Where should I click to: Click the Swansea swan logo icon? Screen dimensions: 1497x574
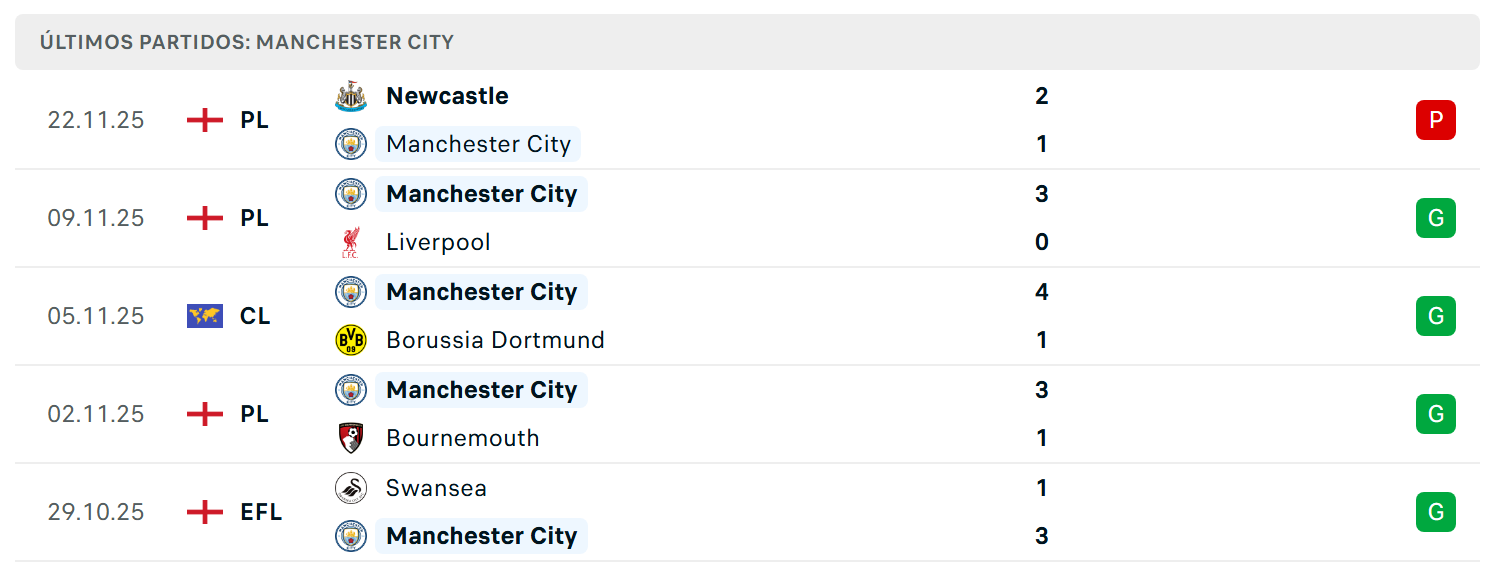(x=351, y=488)
